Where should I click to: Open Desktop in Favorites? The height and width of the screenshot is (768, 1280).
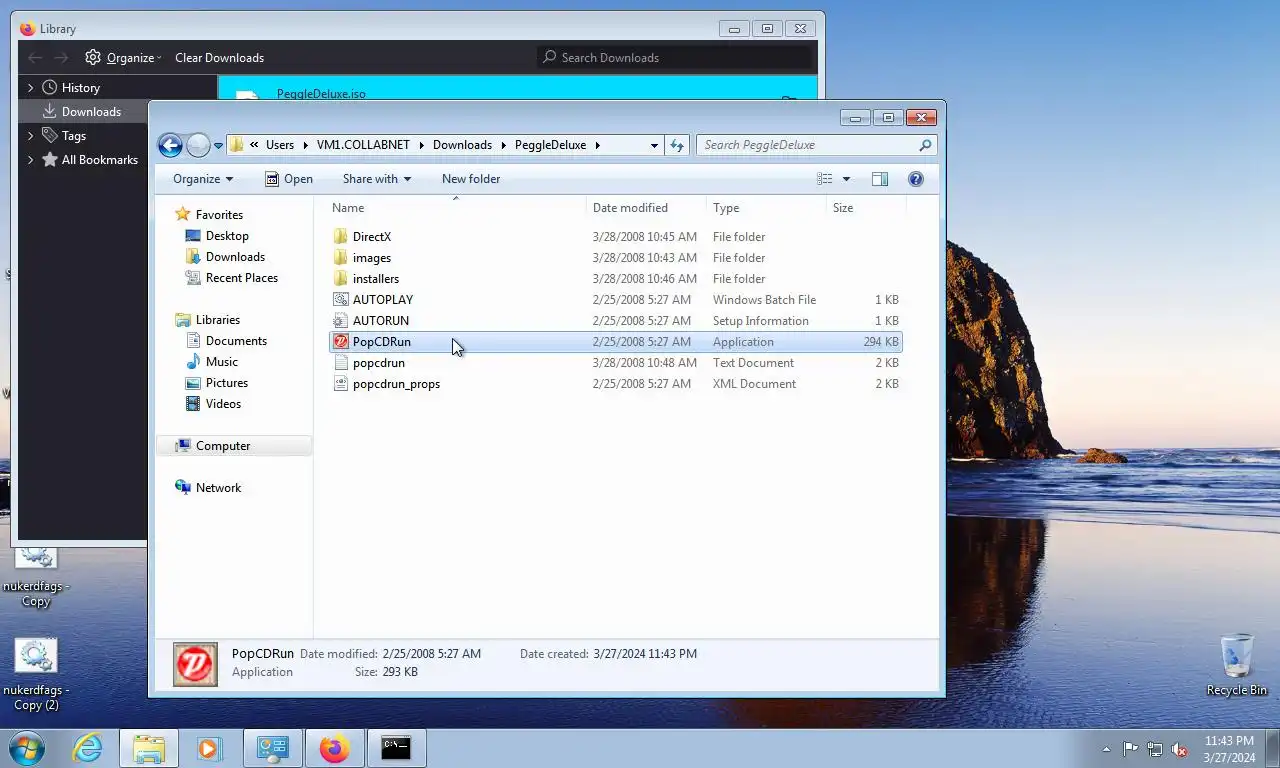click(227, 236)
